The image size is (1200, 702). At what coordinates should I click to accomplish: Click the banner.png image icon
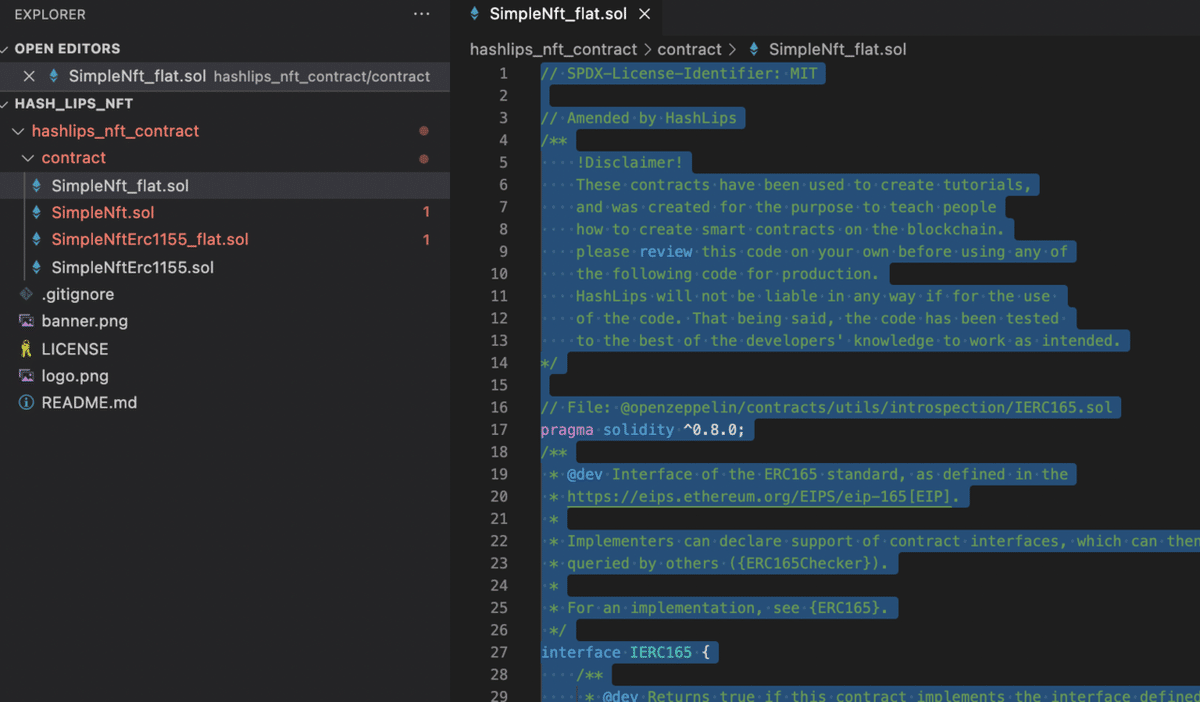[26, 321]
